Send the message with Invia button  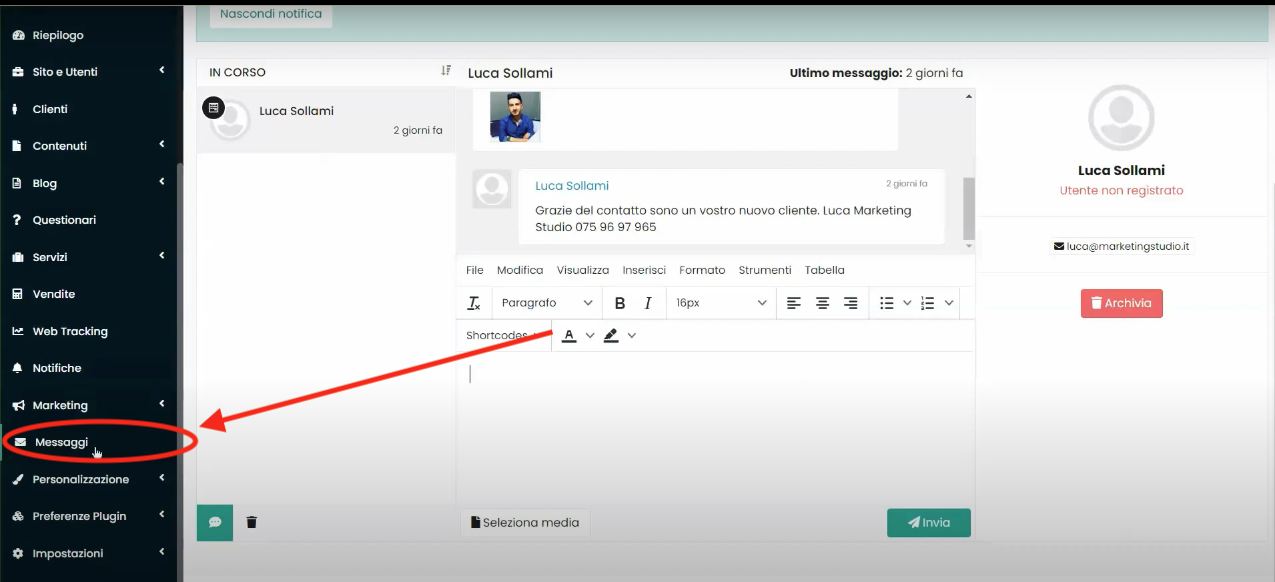pos(928,522)
